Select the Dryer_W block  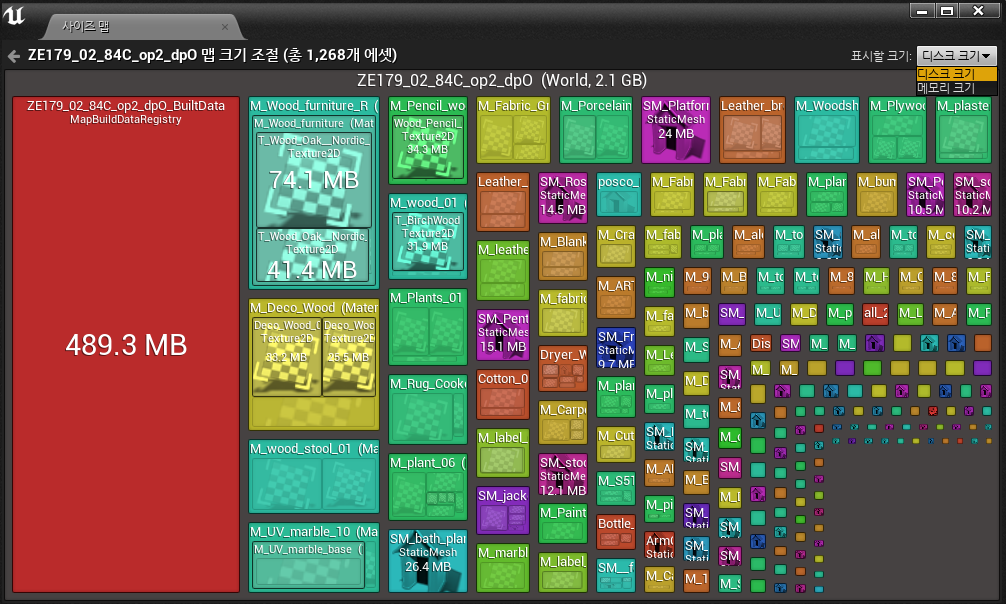pos(563,368)
